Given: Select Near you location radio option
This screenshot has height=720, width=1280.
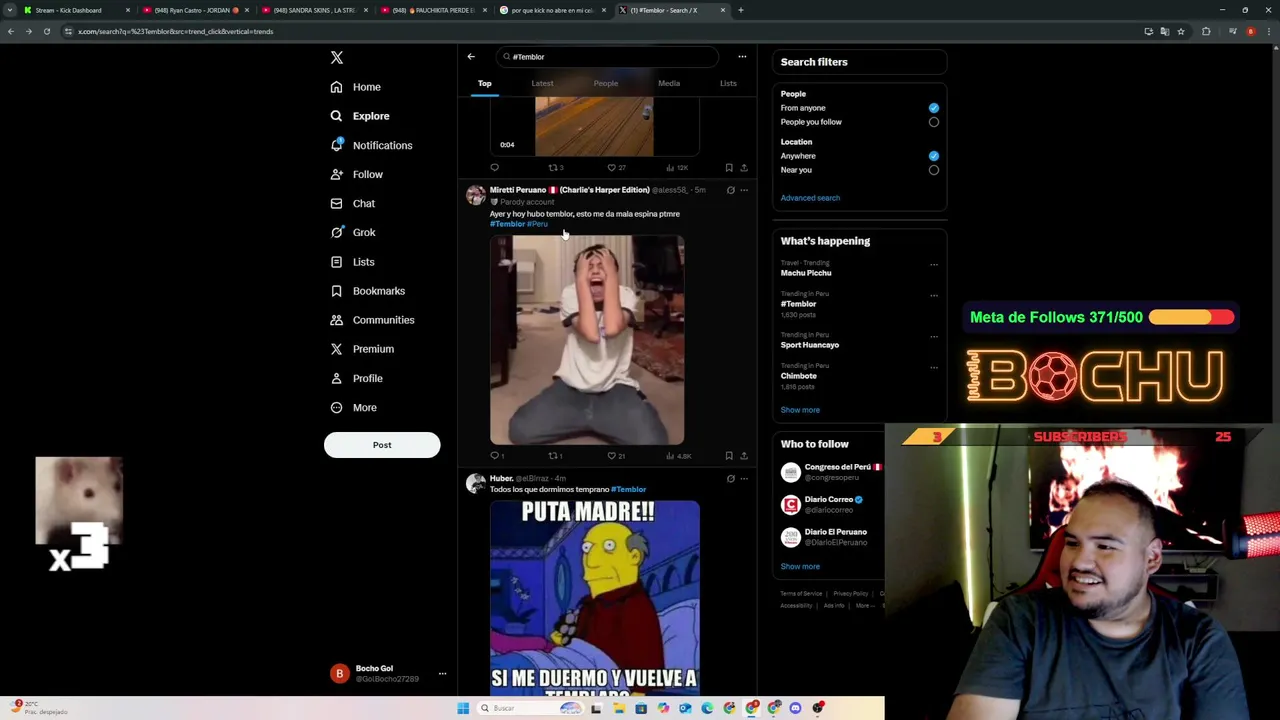Looking at the screenshot, I should 934,170.
